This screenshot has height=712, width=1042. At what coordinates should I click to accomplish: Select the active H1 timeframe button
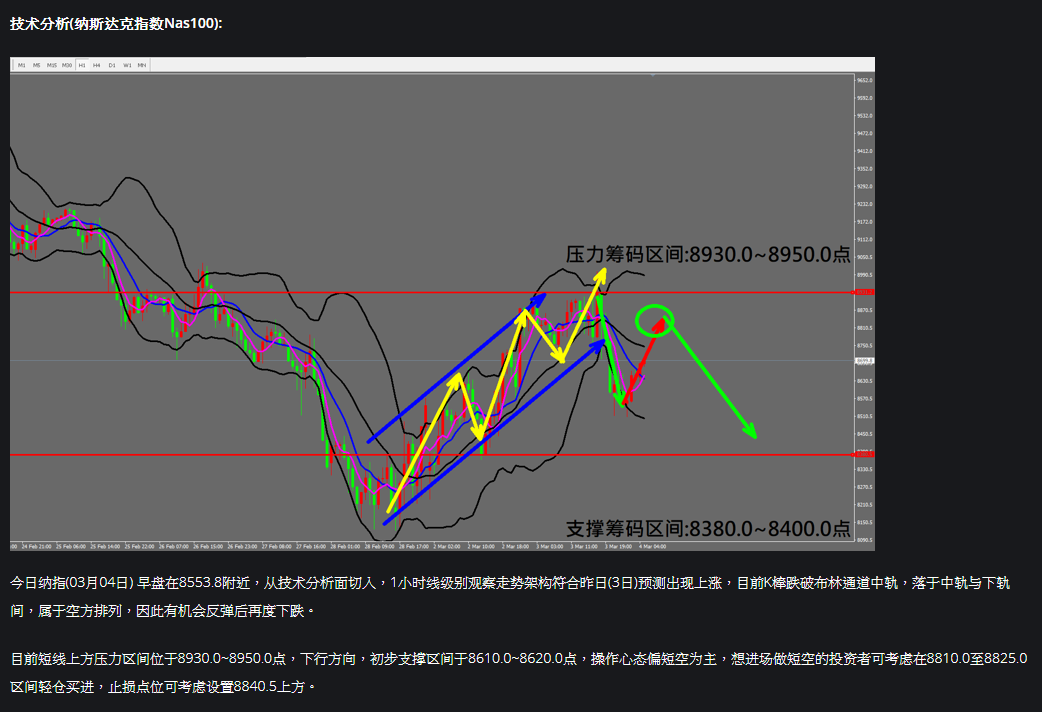pos(82,65)
